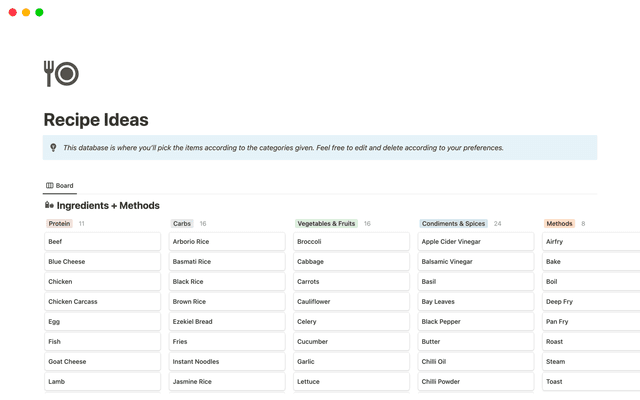
Task: Open the Blue Cheese card
Action: (103, 262)
